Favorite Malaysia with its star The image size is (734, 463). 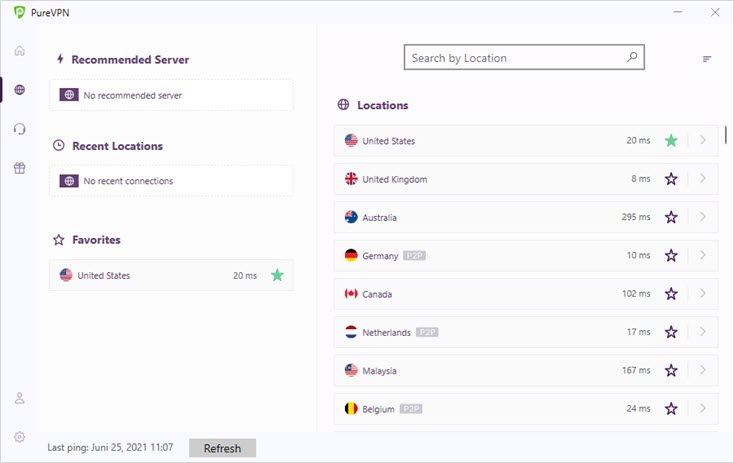[x=671, y=370]
